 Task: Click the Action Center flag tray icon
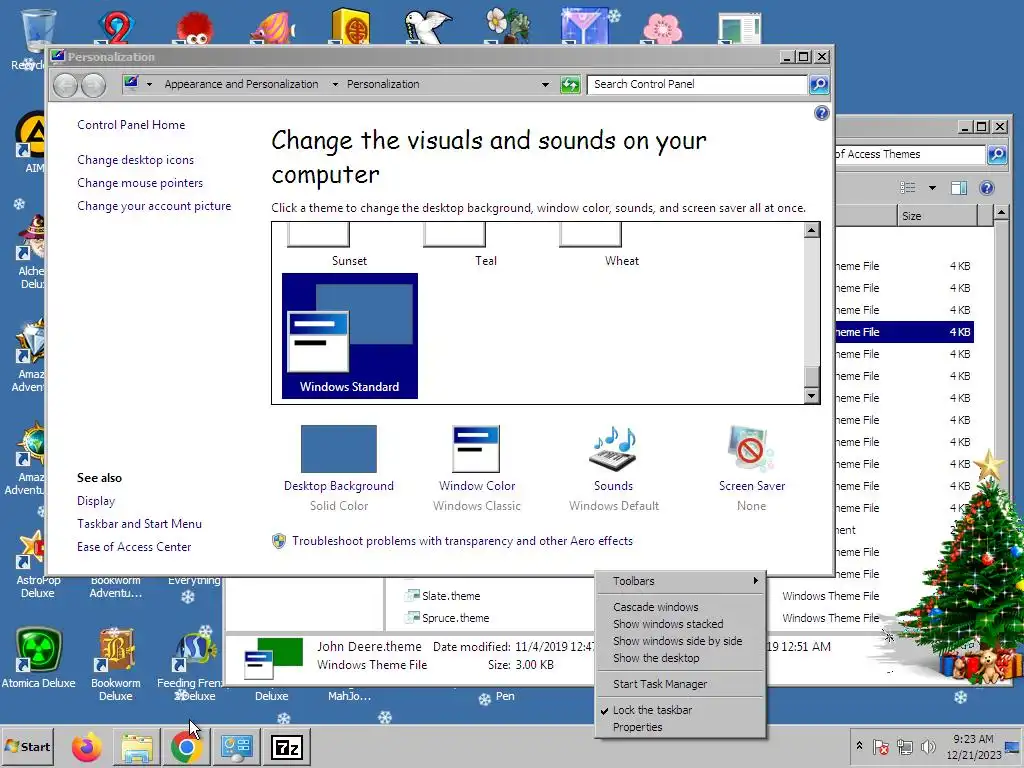pos(881,746)
